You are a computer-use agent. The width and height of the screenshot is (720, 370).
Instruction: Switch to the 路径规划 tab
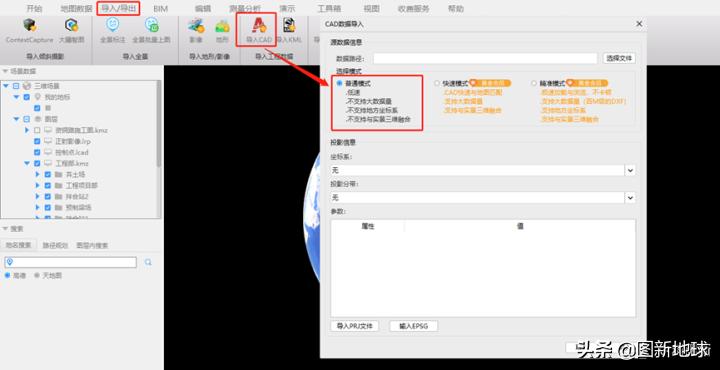click(55, 245)
